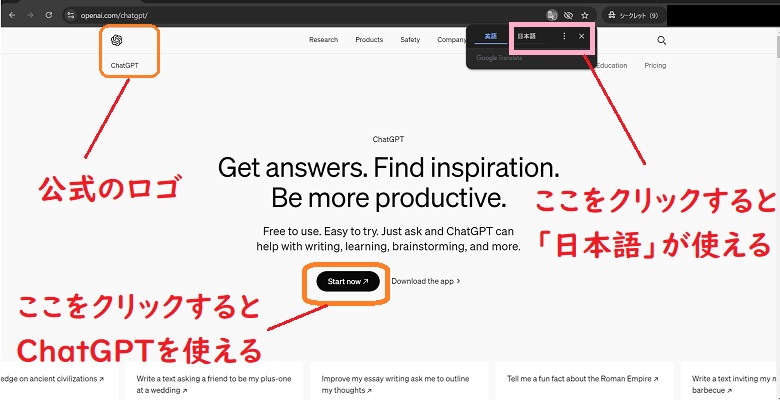Screen dimensions: 780x400
Task: Open the plus-one at a wedding prompt
Action: click(x=214, y=381)
